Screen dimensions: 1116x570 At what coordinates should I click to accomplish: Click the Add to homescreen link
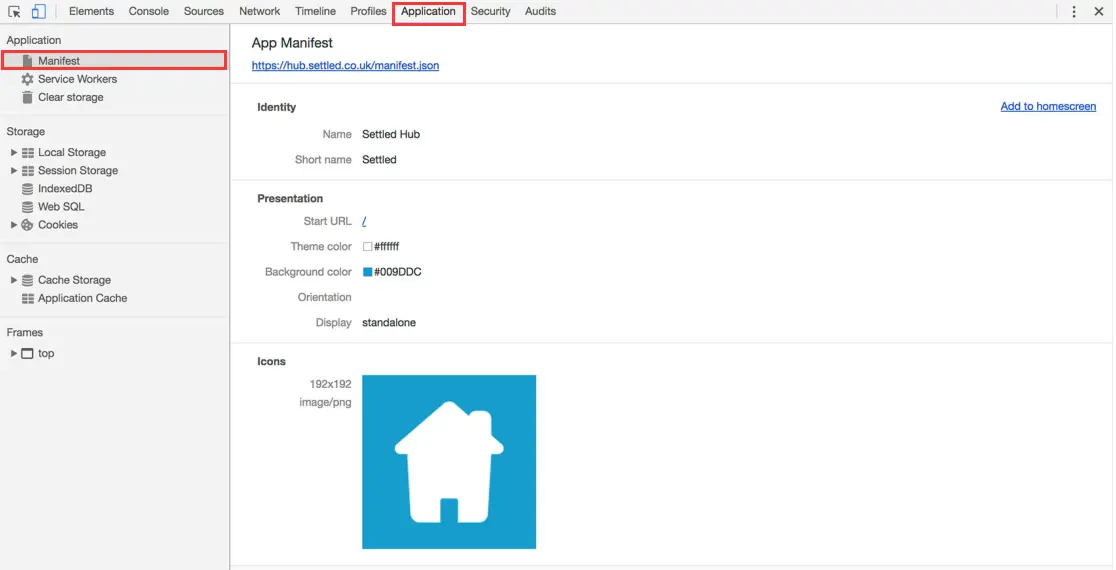coord(1048,106)
